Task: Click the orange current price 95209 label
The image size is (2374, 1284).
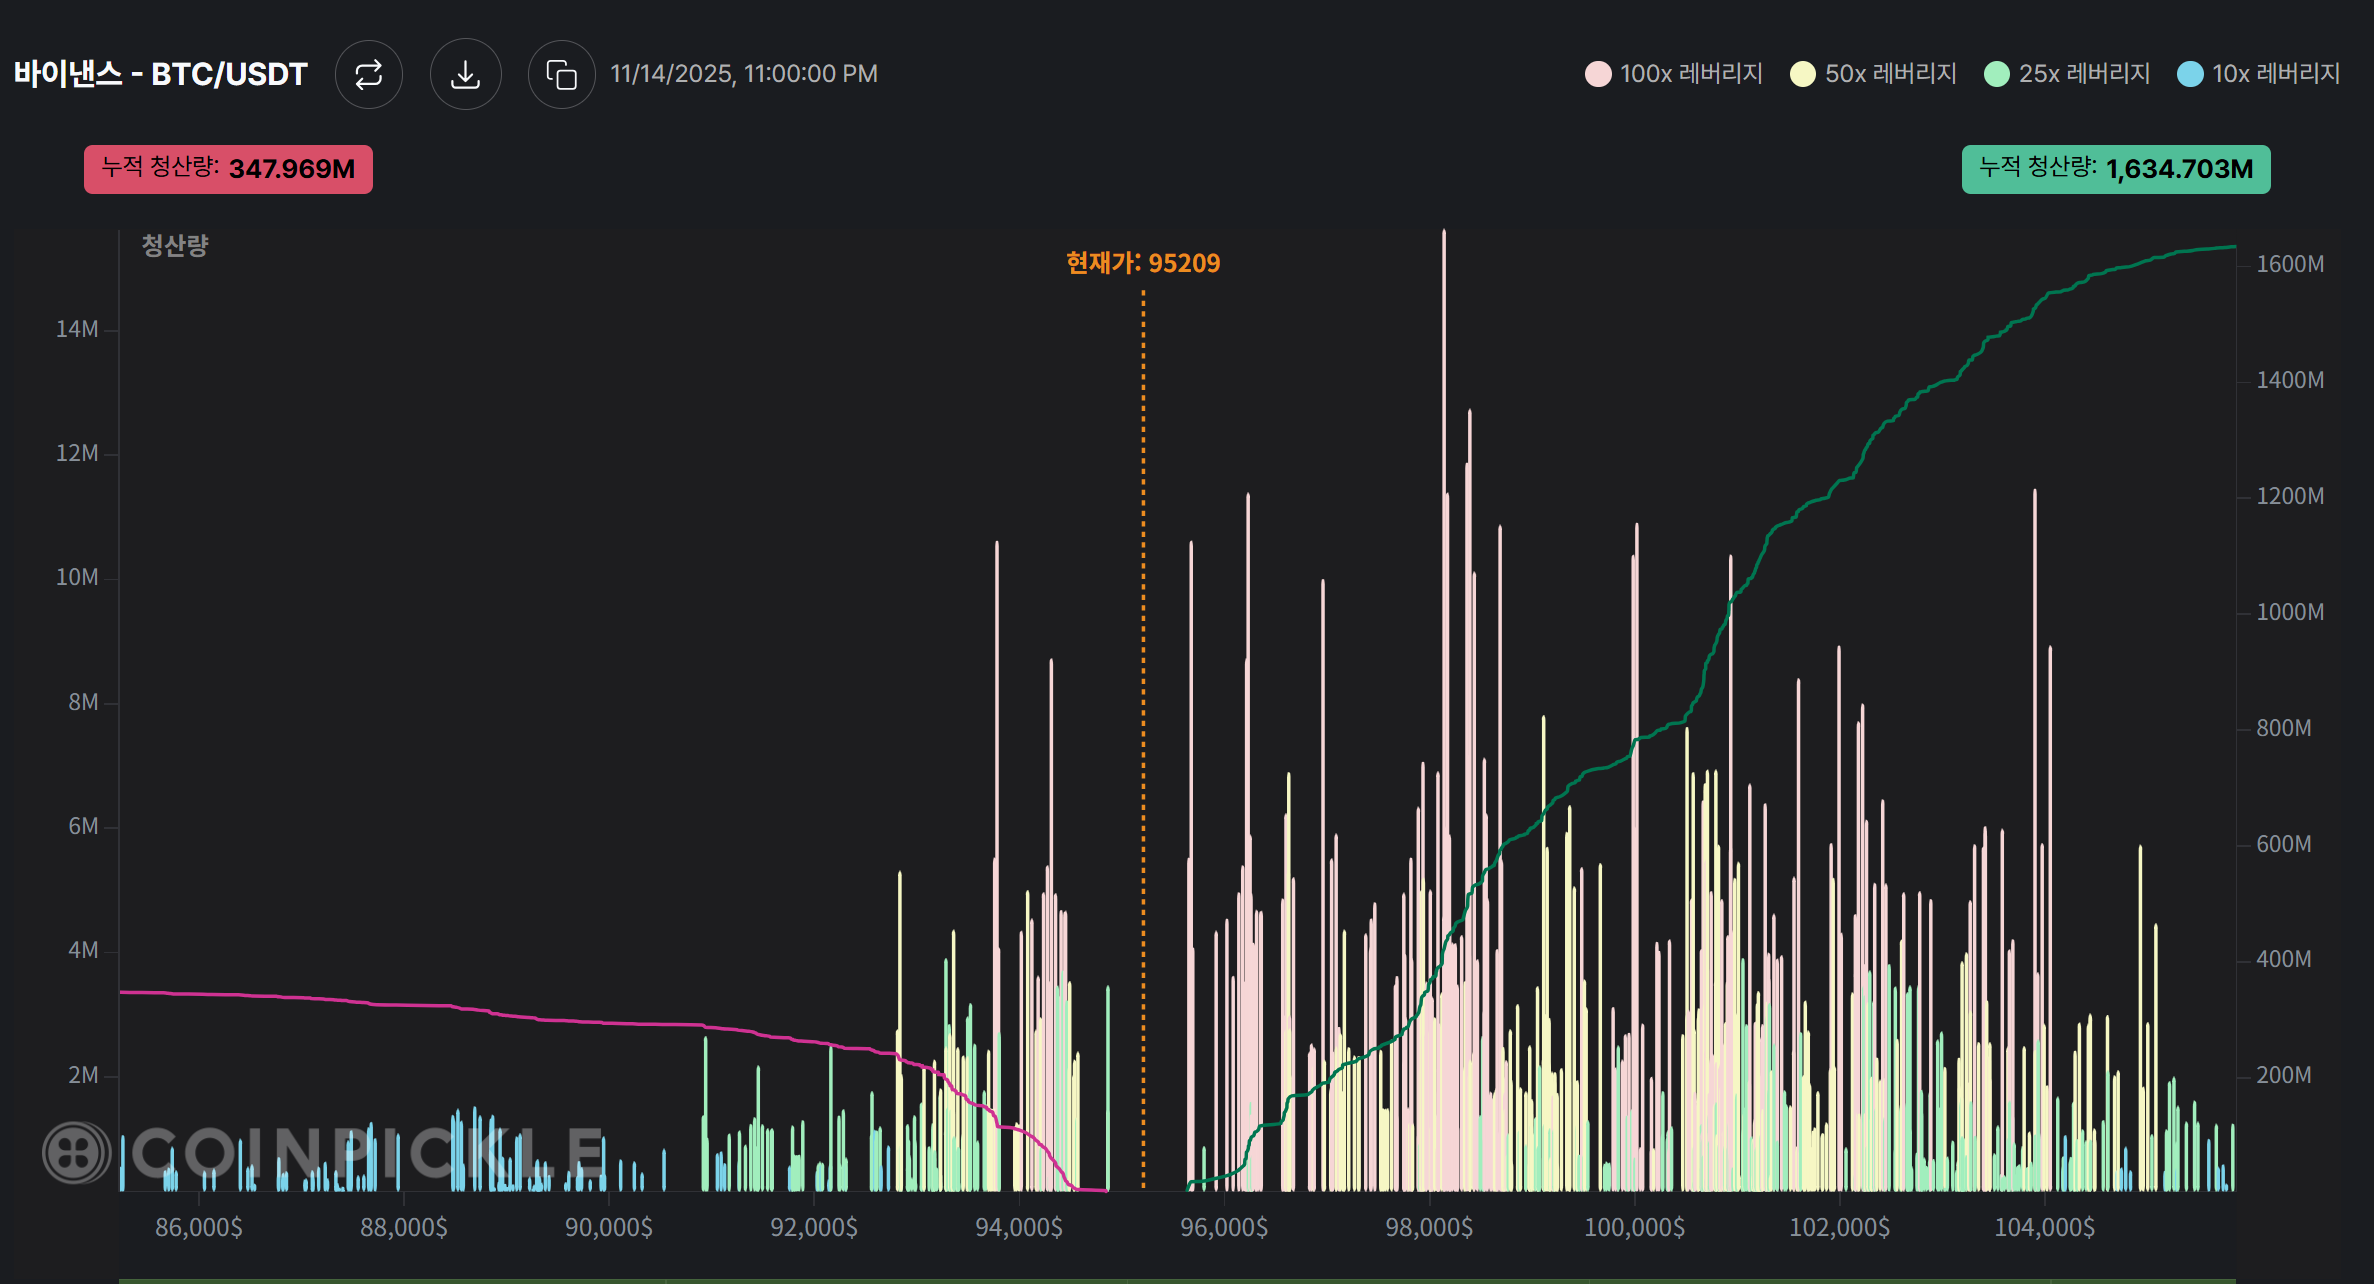Action: (x=1142, y=263)
